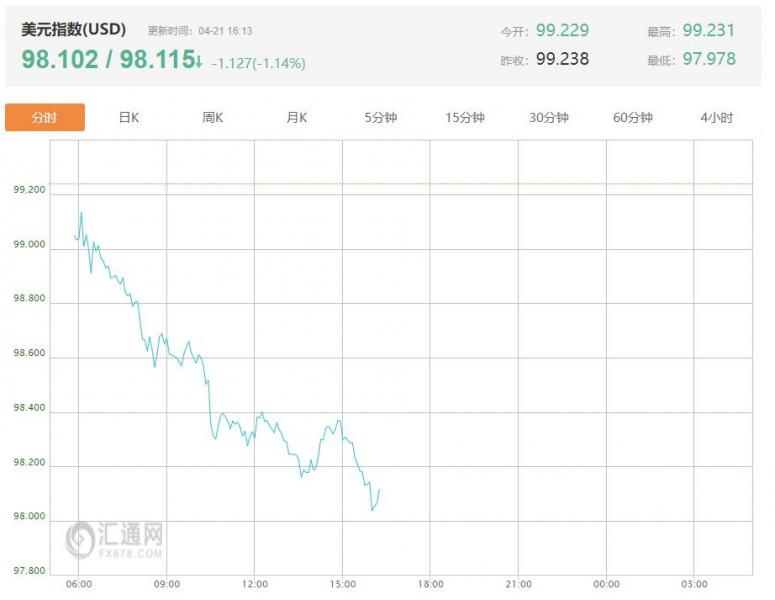Click the down arrow beside the price
Image resolution: width=775 pixels, height=600 pixels.
tap(199, 63)
